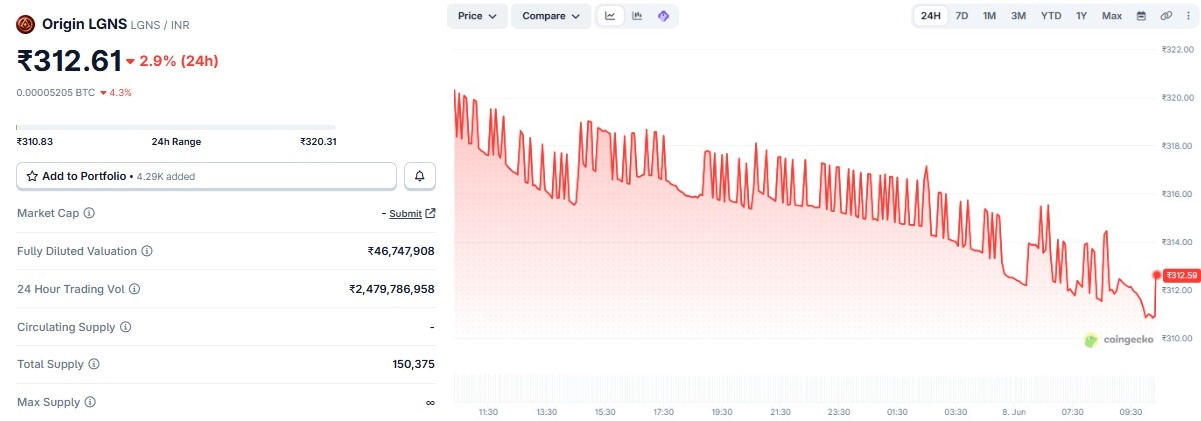Copy chart link via chain icon
This screenshot has width=1201, height=421.
tap(1166, 16)
